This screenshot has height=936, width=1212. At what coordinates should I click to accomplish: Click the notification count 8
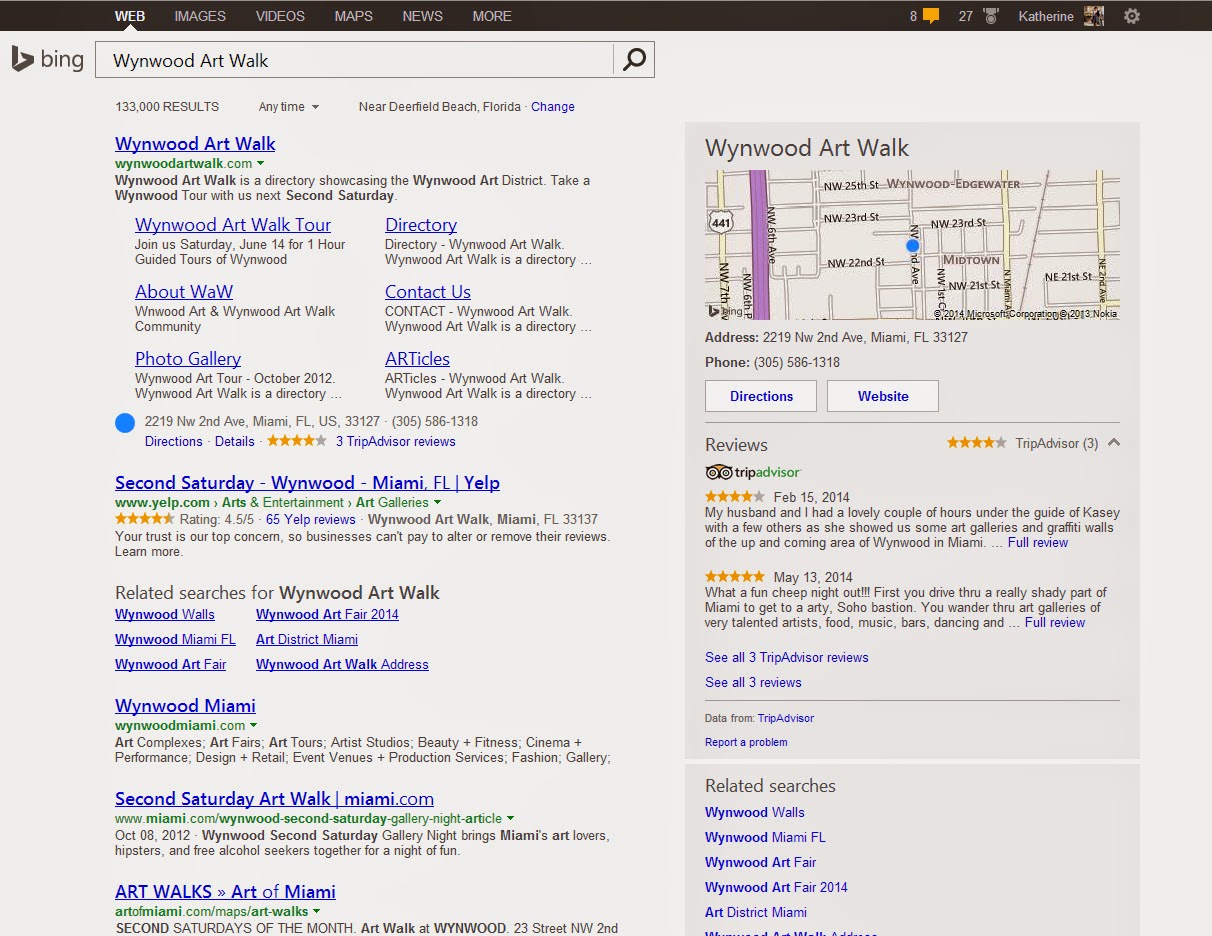(913, 16)
